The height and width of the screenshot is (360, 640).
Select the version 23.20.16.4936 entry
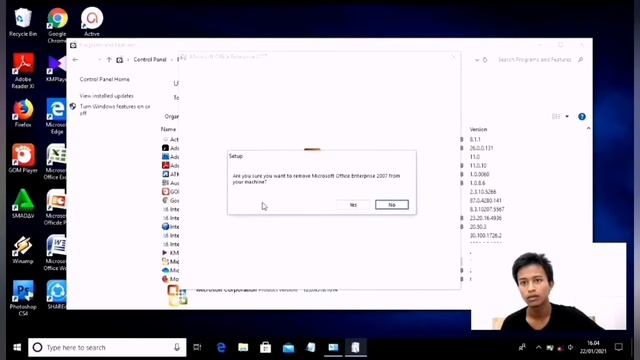(485, 218)
